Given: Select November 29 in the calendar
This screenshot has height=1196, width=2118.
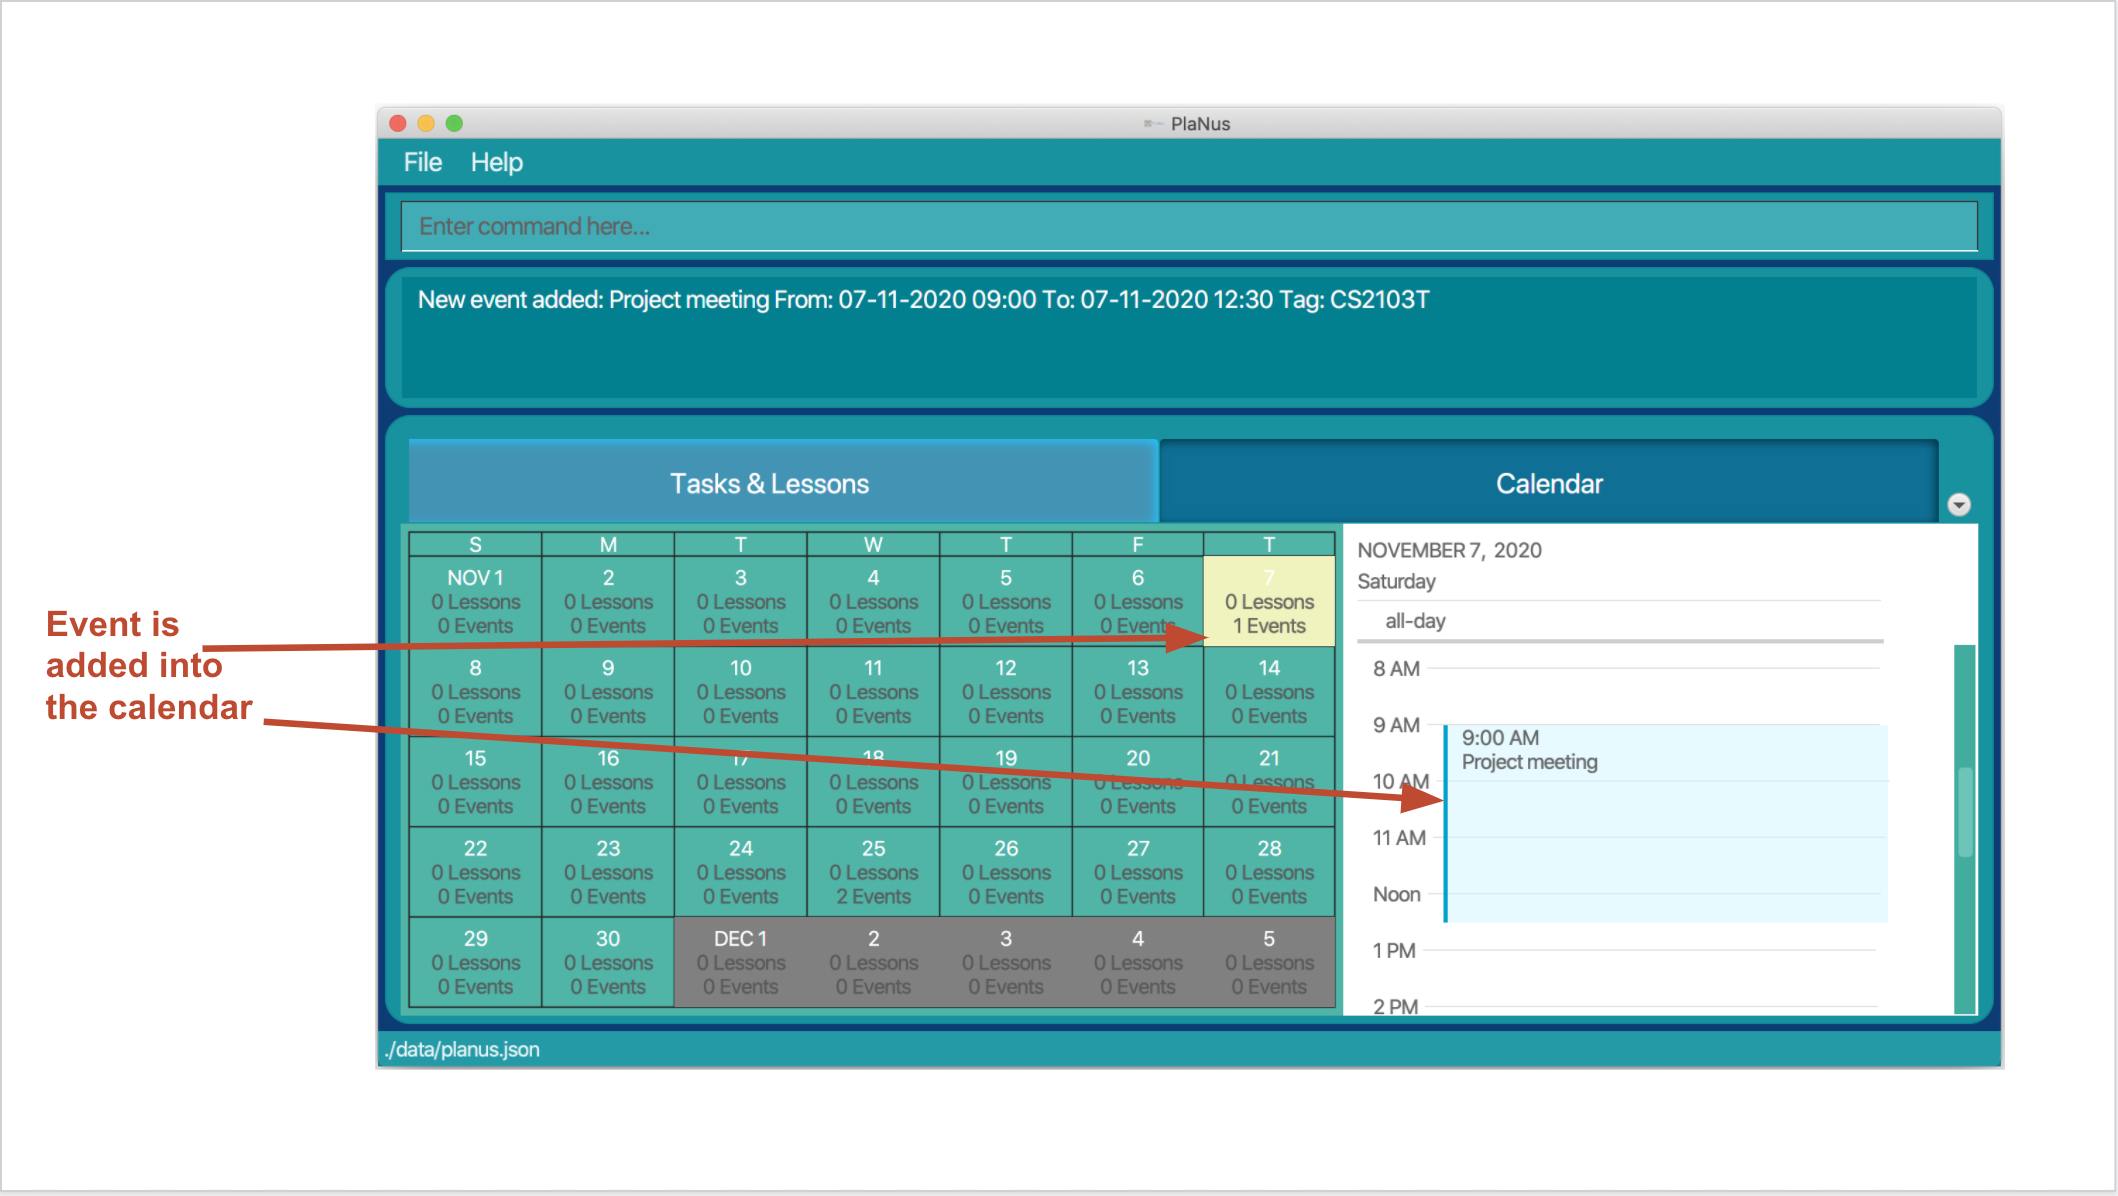Looking at the screenshot, I should [476, 962].
